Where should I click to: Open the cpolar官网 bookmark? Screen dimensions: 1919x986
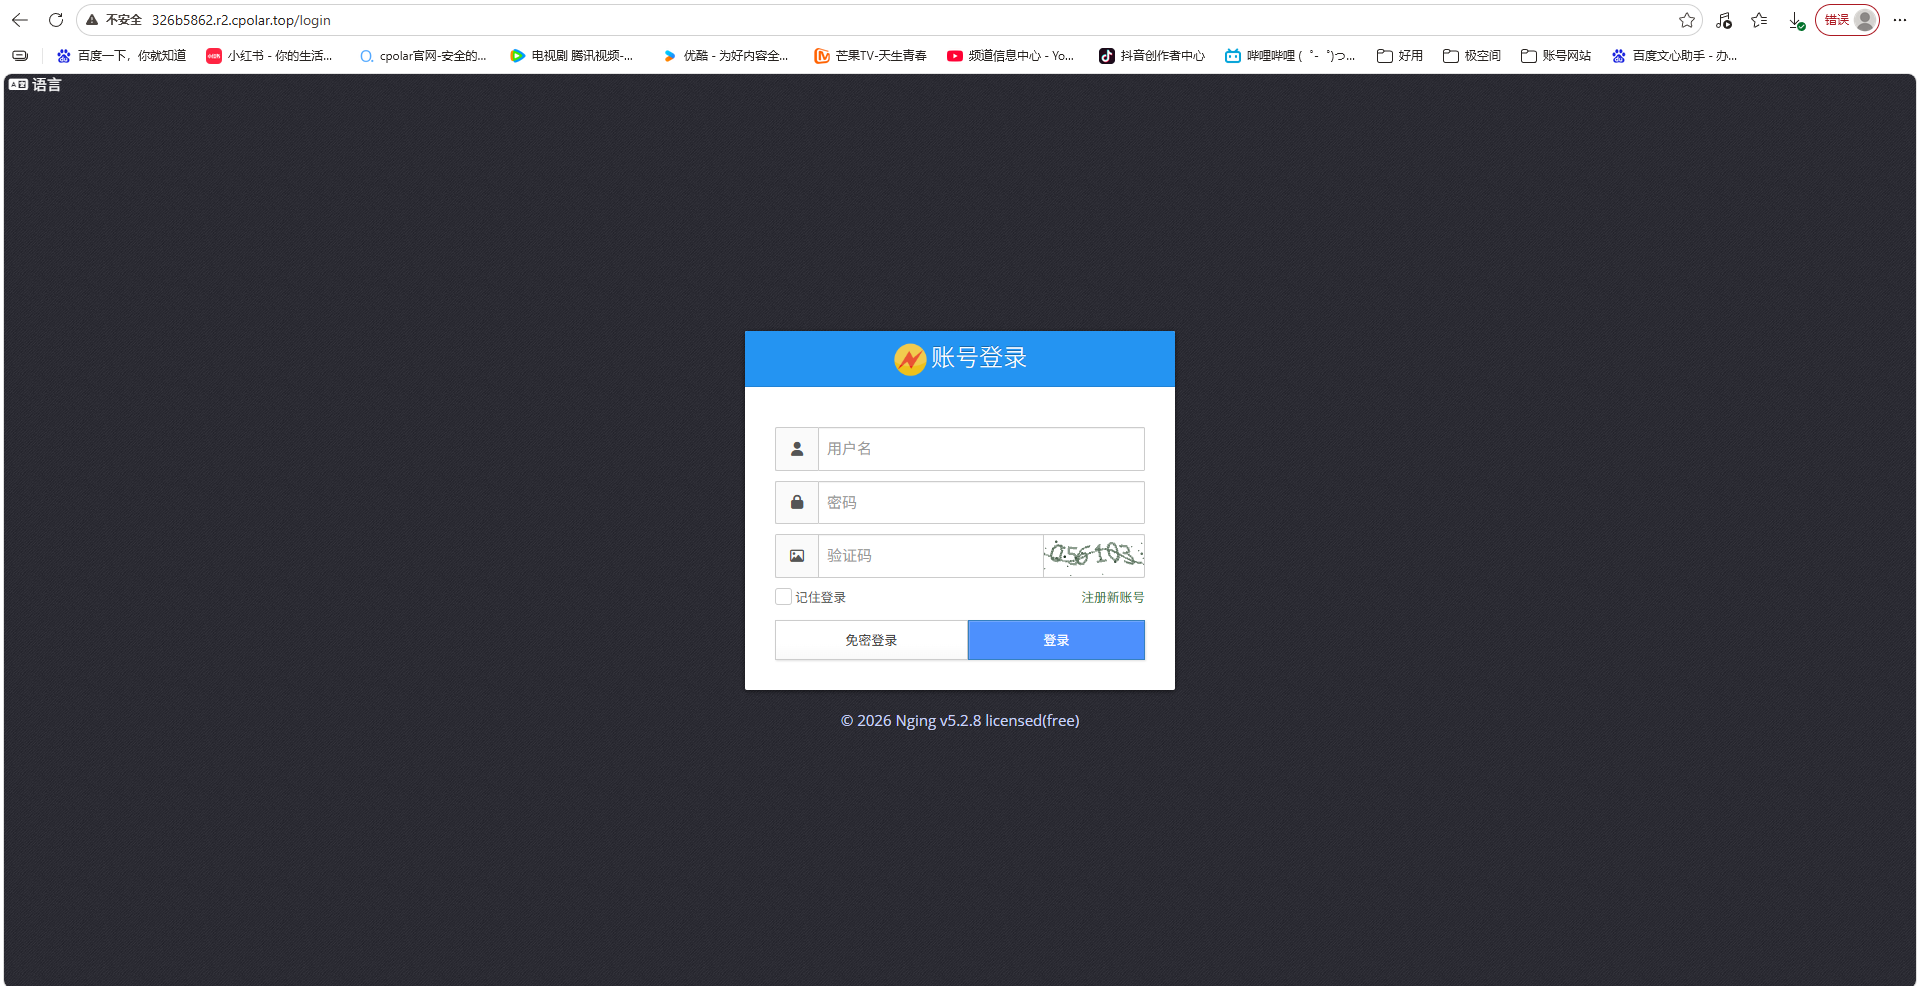(423, 56)
